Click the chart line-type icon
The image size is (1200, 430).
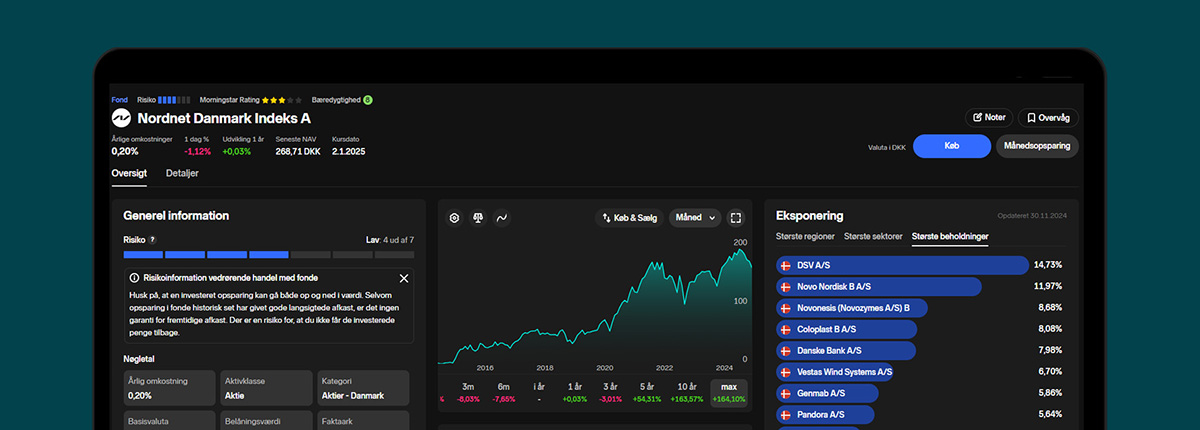502,217
